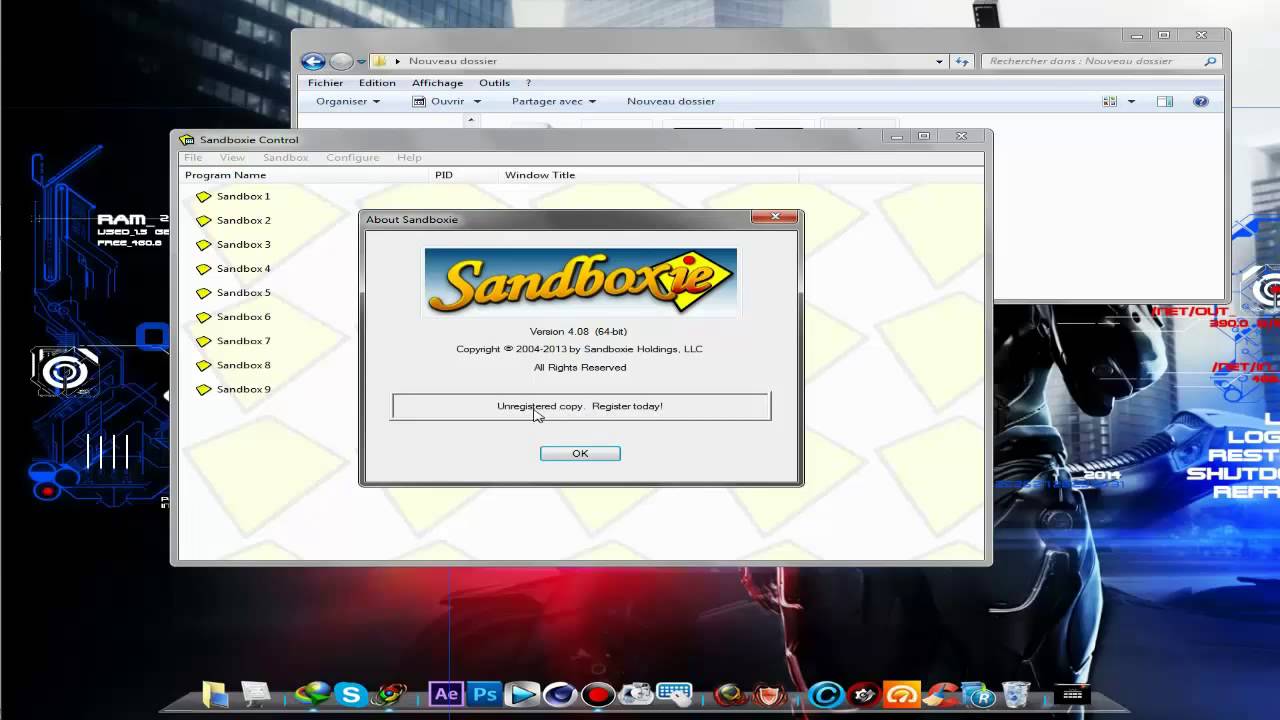Open Internet Download Manager in the dock

(313, 693)
